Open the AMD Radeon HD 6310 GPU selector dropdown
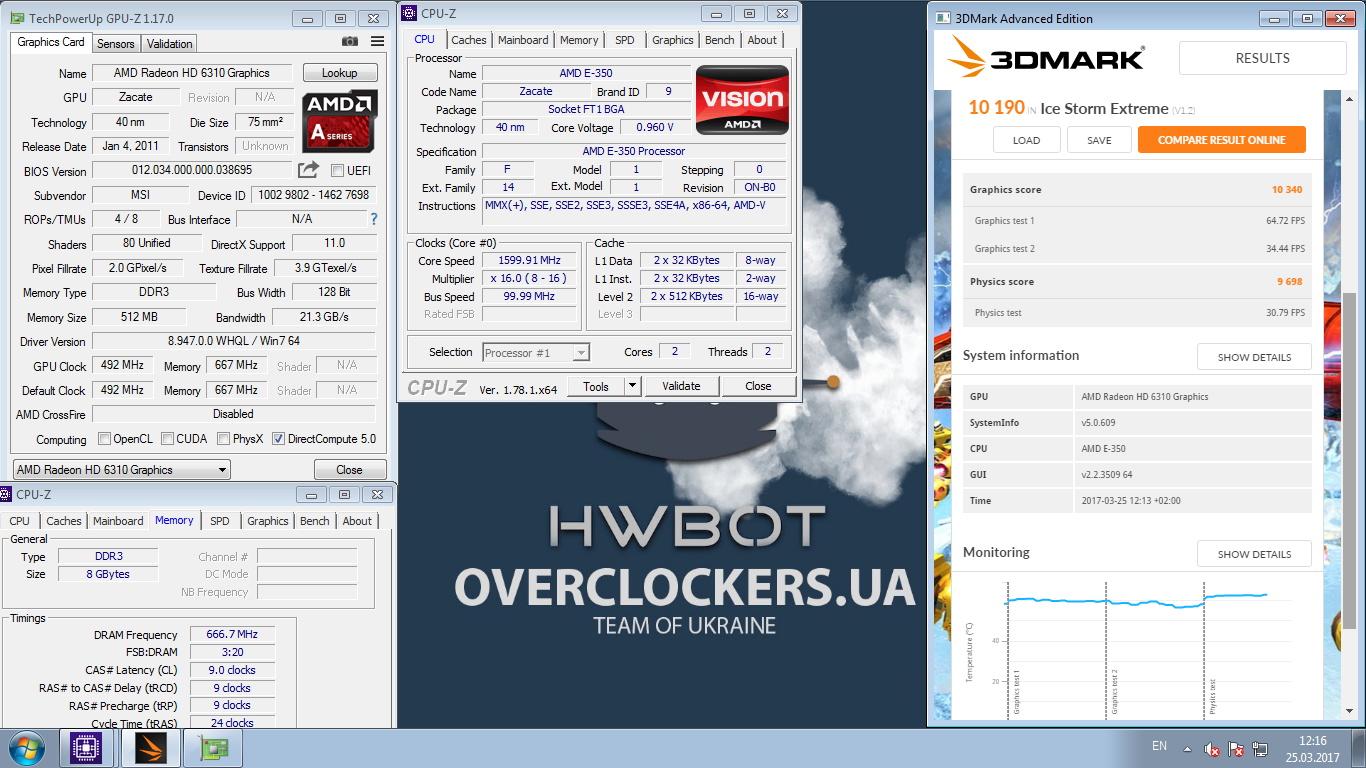The height and width of the screenshot is (768, 1366). (x=121, y=470)
